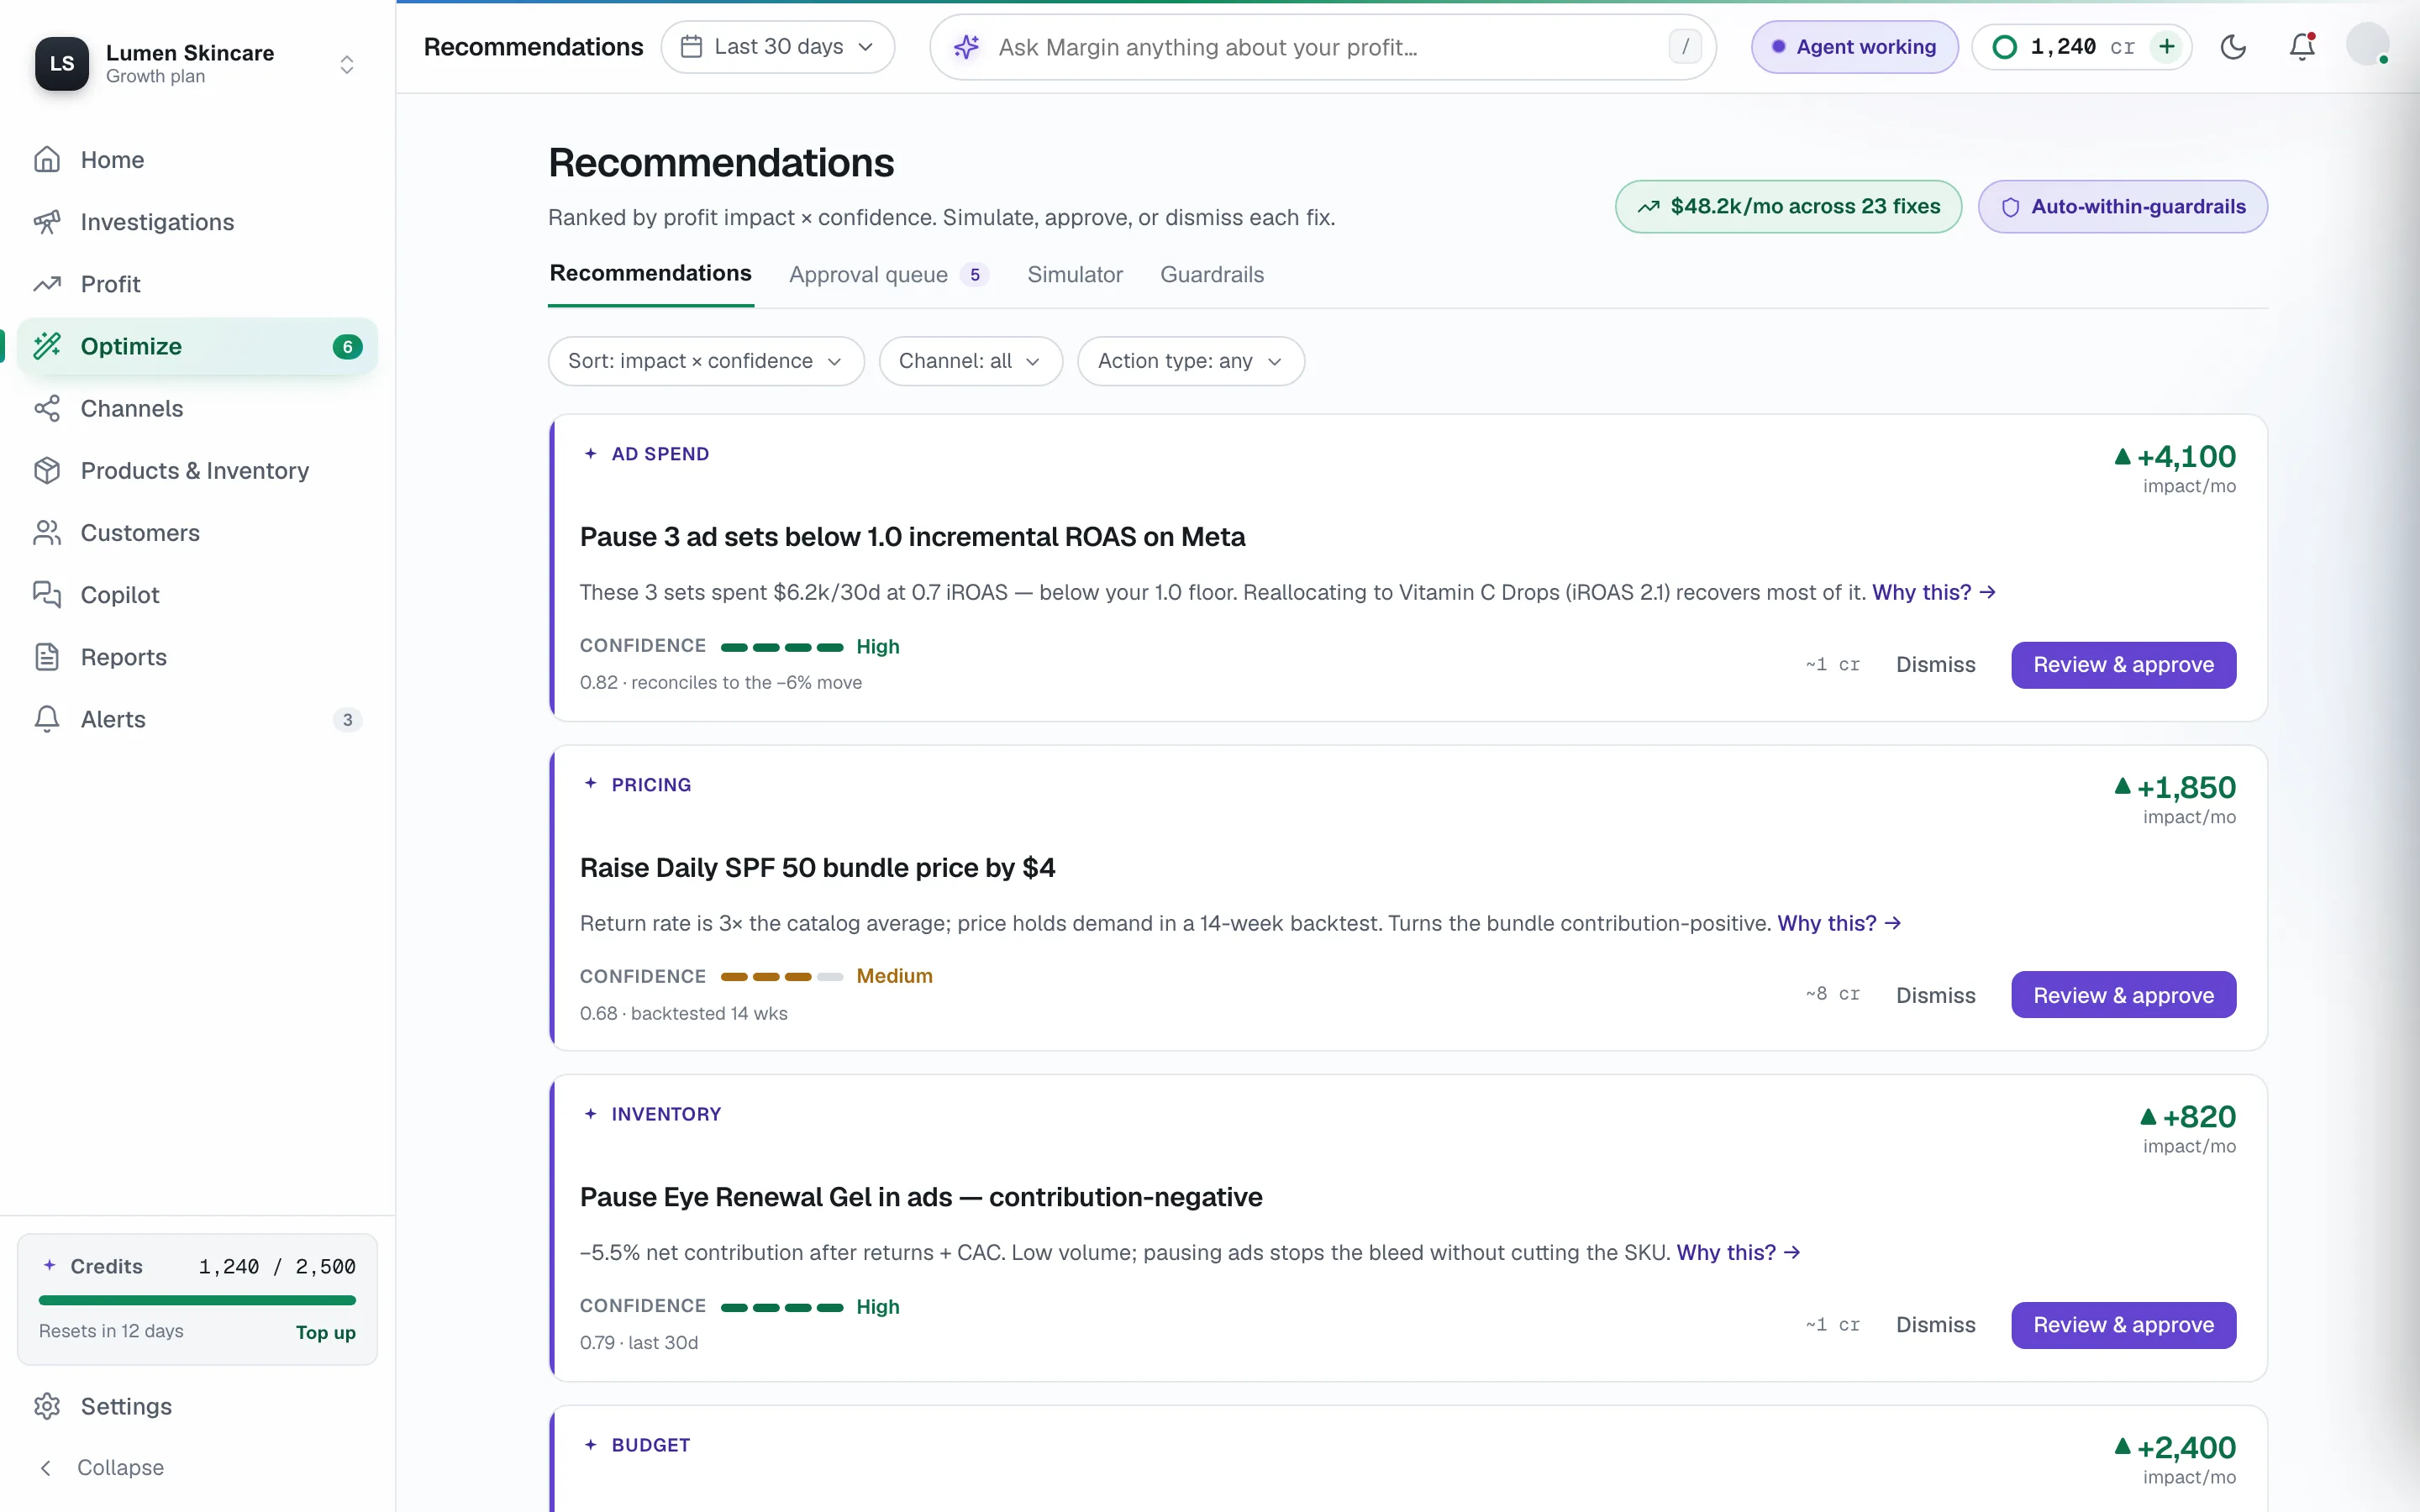Open the Last 30 days date dropdown

(x=777, y=47)
